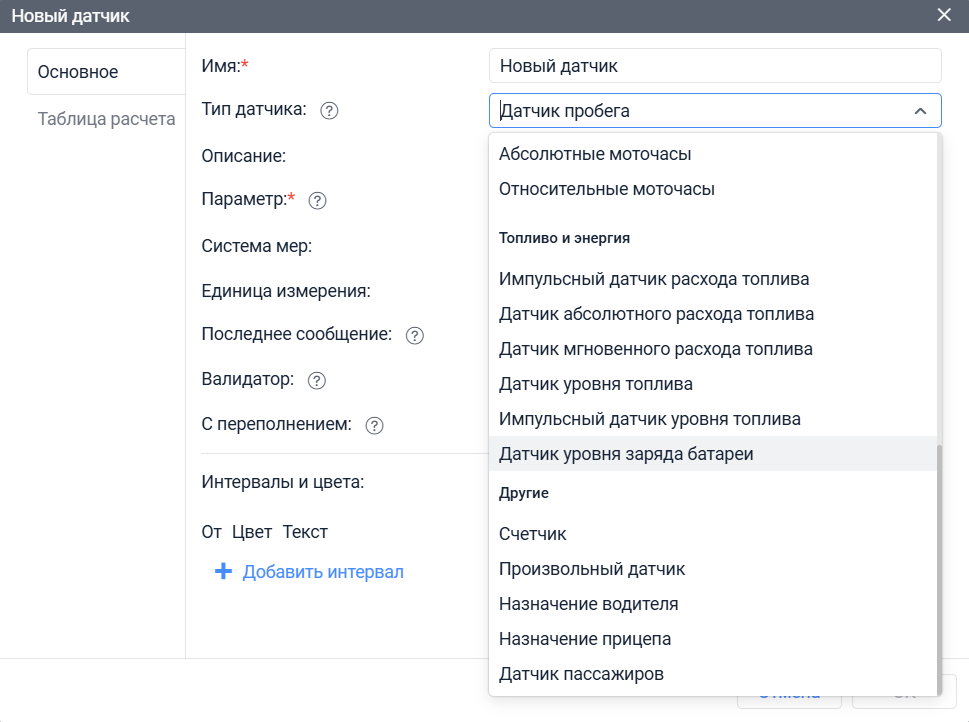Open help for "Последнее сообщение"
Viewport: 969px width, 722px height.
pos(414,336)
